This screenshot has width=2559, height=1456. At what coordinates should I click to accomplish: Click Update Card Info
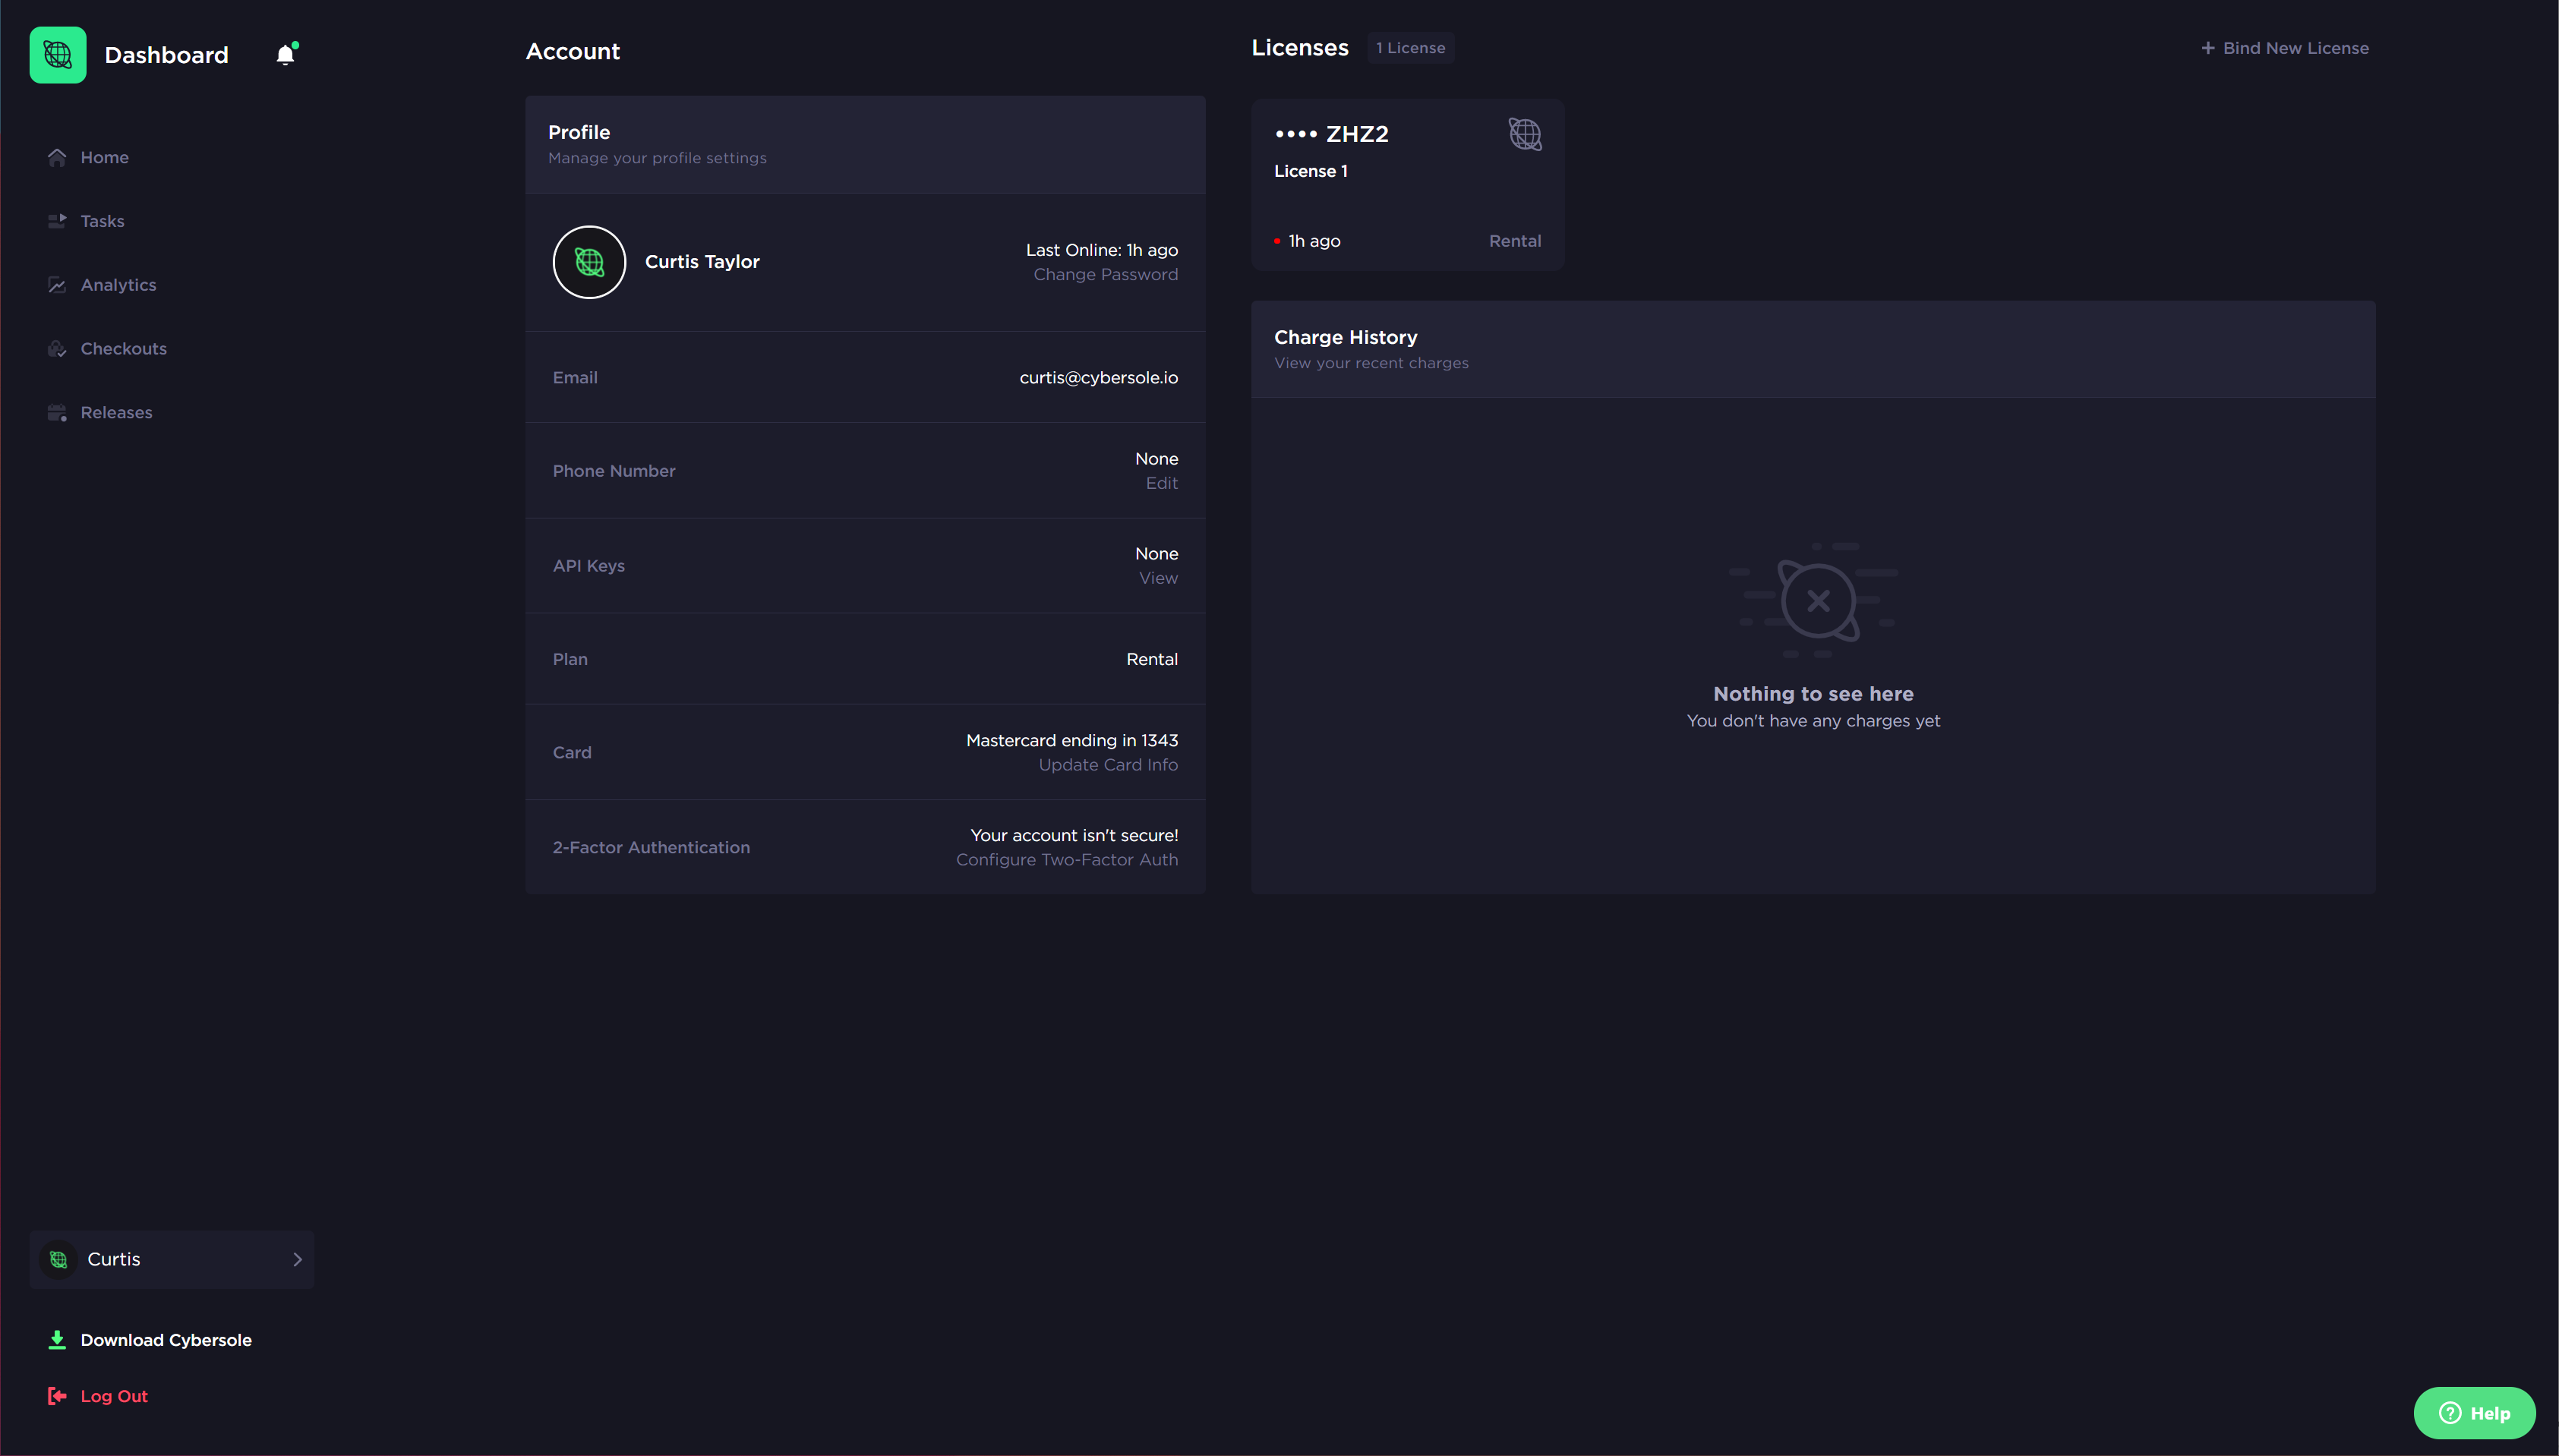[x=1108, y=765]
